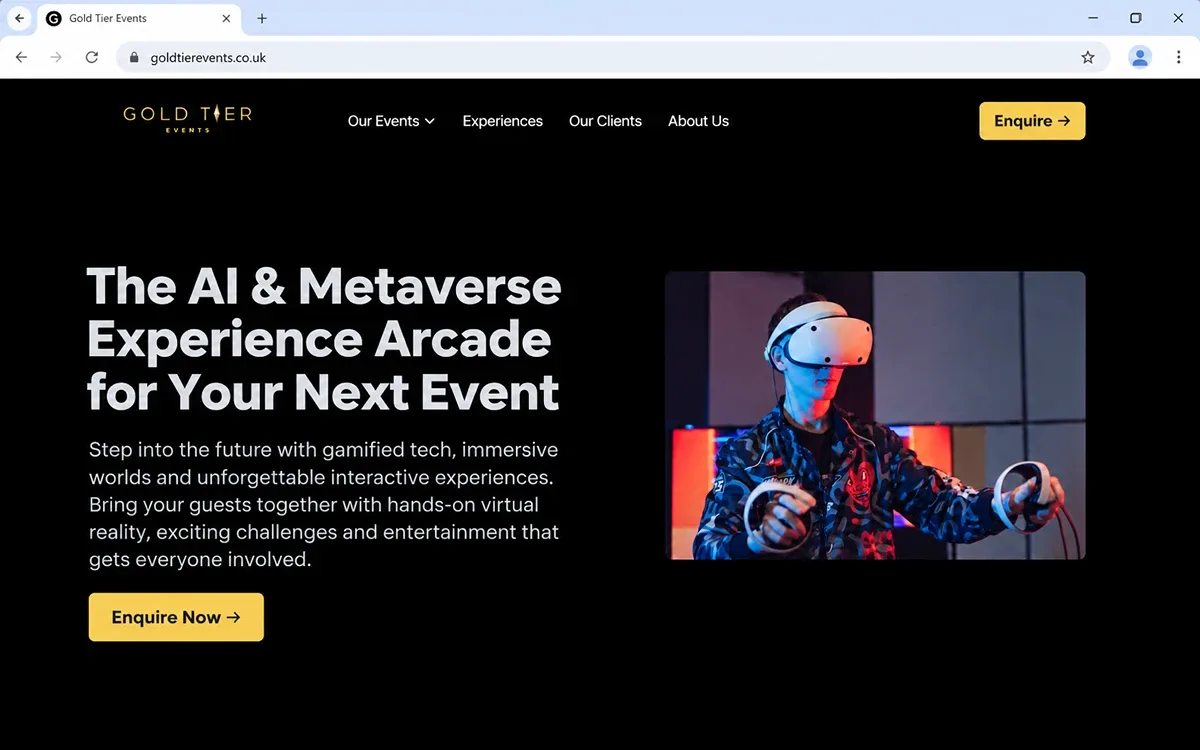Minimize the browser window
This screenshot has height=750, width=1200.
pyautogui.click(x=1093, y=18)
